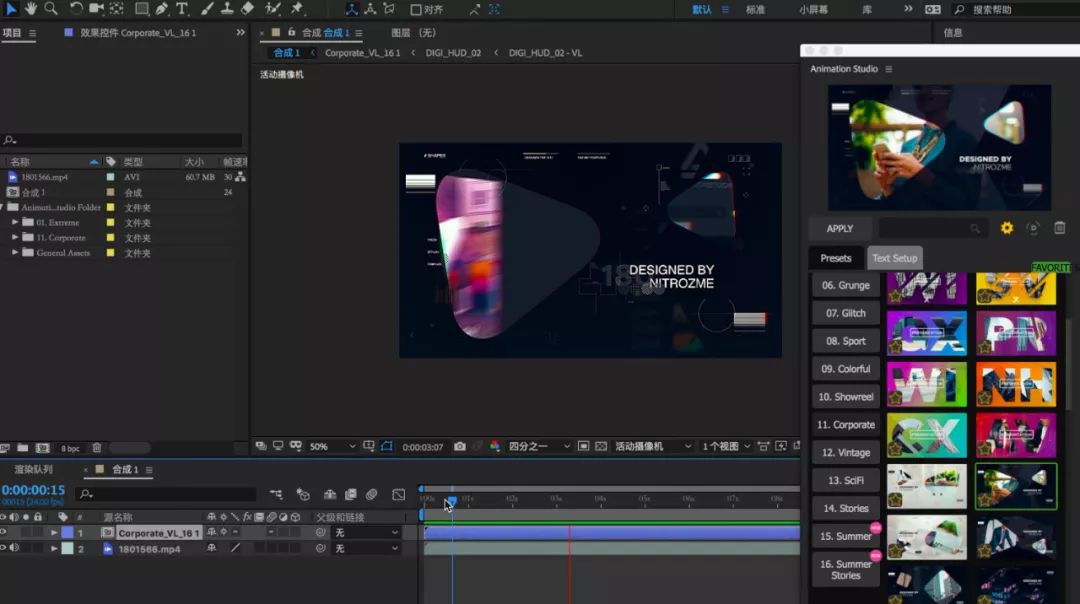Select the Zoom magnifier tool
1080x604 pixels.
51,9
